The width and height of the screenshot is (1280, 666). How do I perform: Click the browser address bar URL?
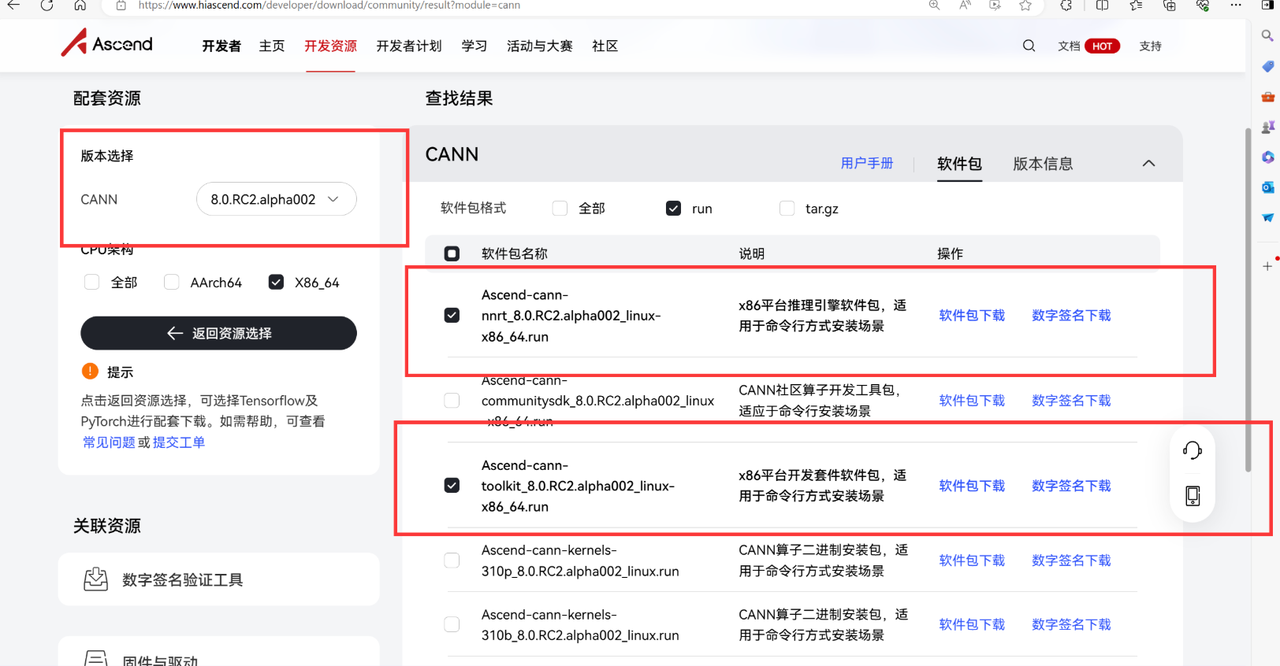pyautogui.click(x=329, y=5)
